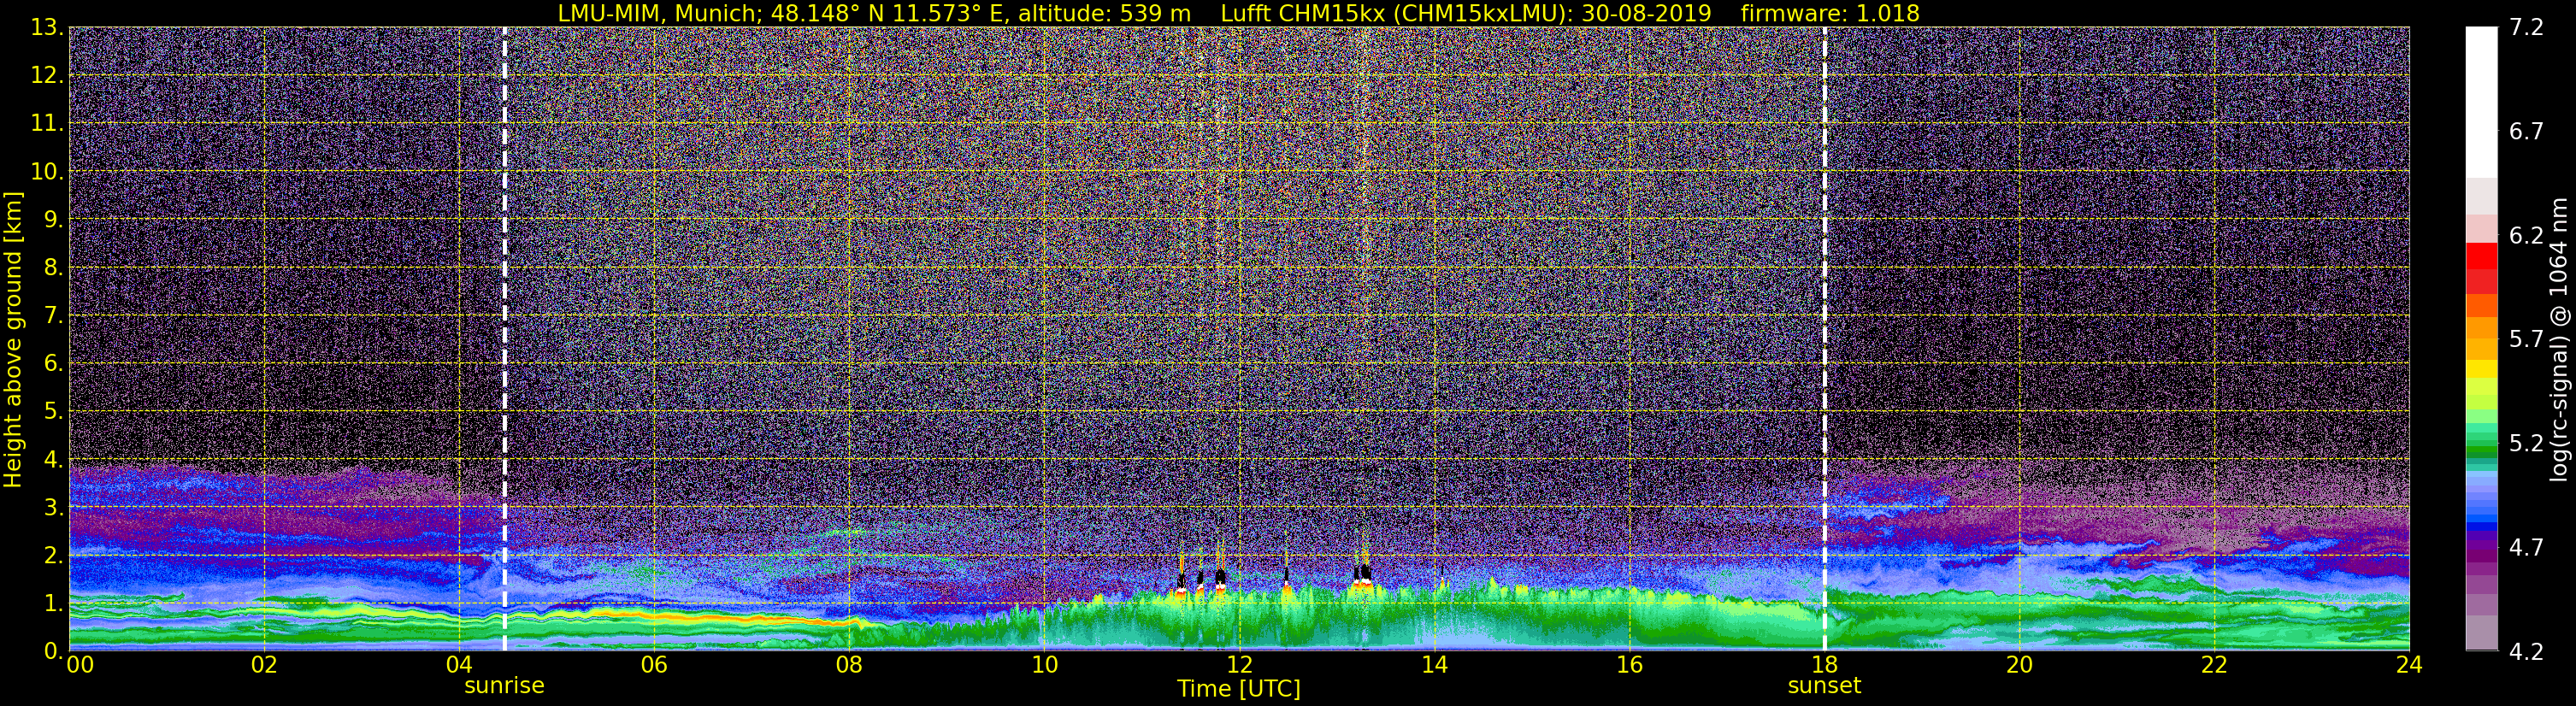Click the '0.' height tick label

click(54, 651)
